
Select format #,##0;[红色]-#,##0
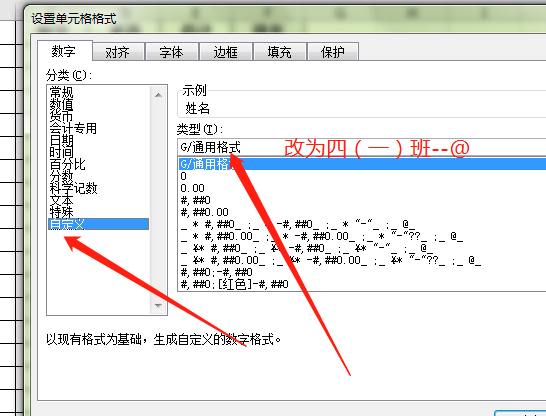362,284
